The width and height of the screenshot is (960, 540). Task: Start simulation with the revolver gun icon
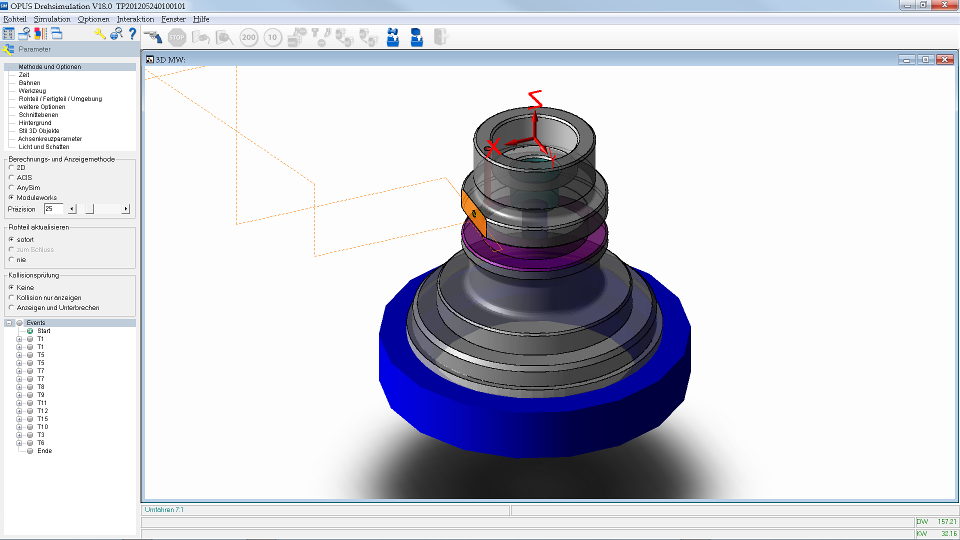click(x=152, y=37)
